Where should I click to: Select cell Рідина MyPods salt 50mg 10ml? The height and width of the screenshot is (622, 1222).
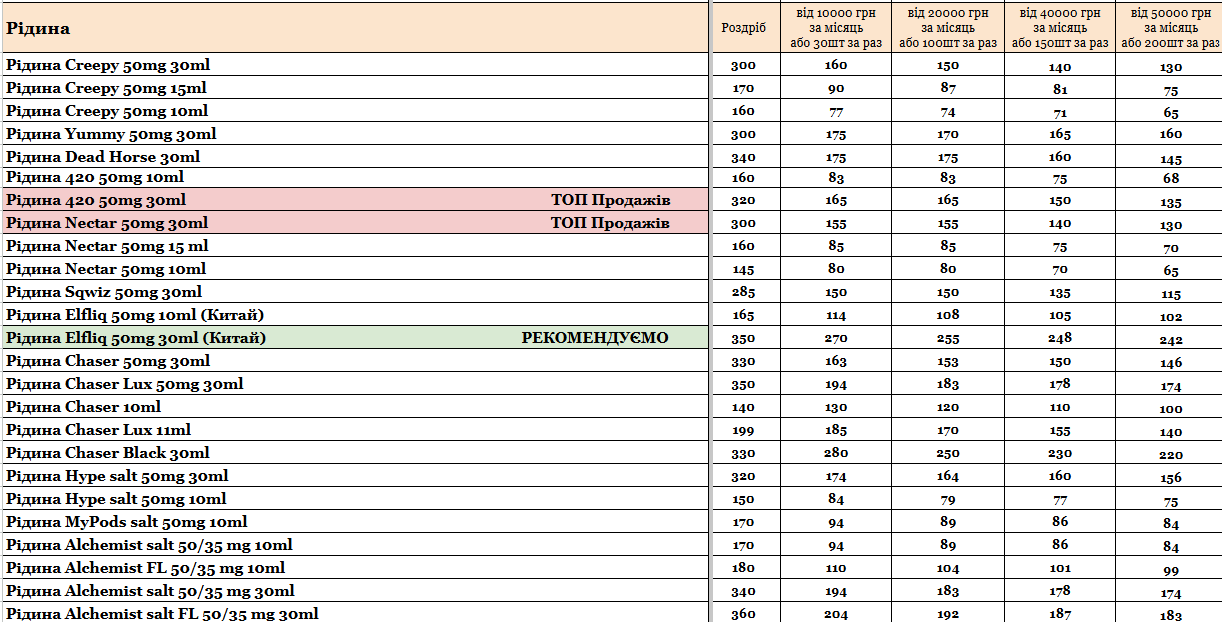point(355,522)
